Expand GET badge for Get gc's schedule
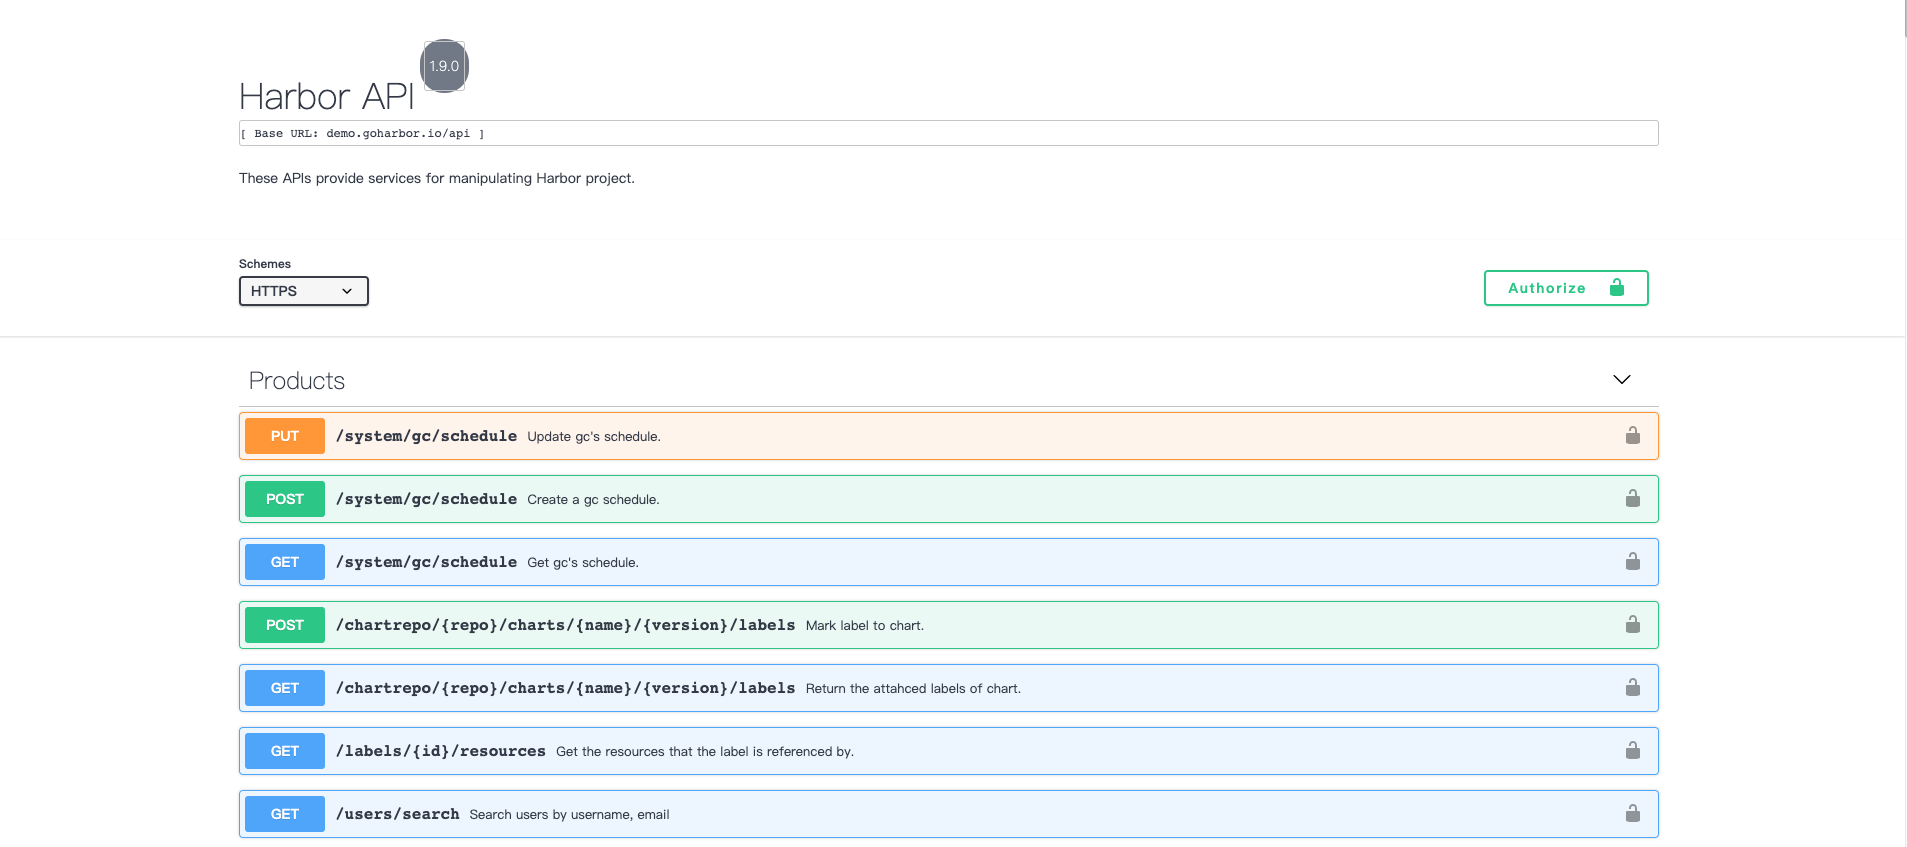The width and height of the screenshot is (1907, 847). point(285,562)
